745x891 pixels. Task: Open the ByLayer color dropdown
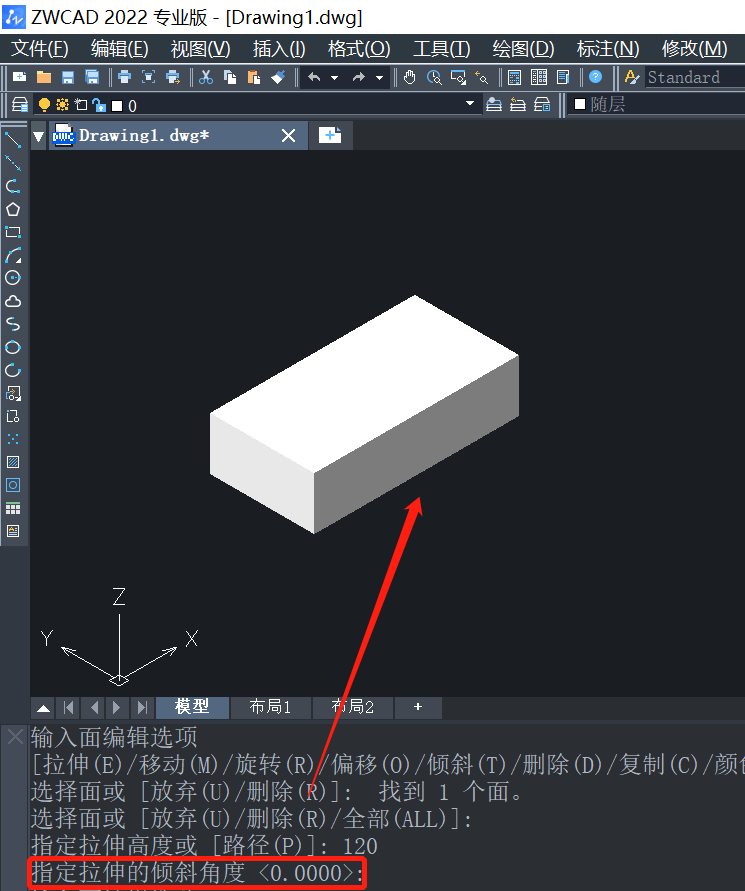(656, 105)
